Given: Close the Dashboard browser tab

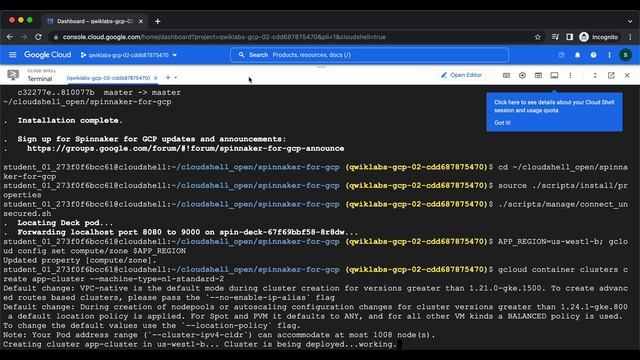Looking at the screenshot, I should coord(141,21).
